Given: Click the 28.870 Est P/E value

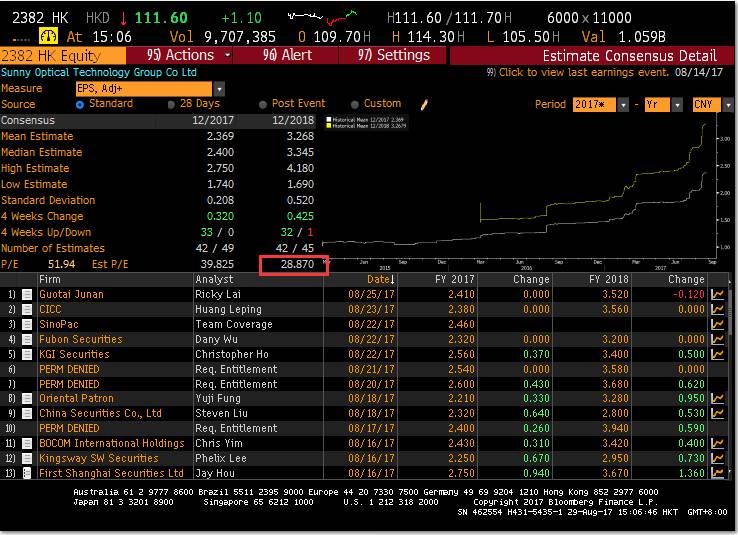Looking at the screenshot, I should pyautogui.click(x=297, y=264).
